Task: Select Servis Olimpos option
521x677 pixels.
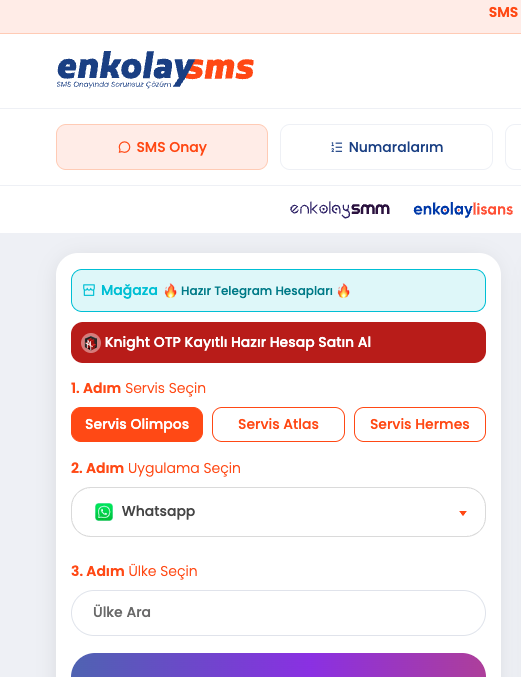Action: tap(137, 424)
